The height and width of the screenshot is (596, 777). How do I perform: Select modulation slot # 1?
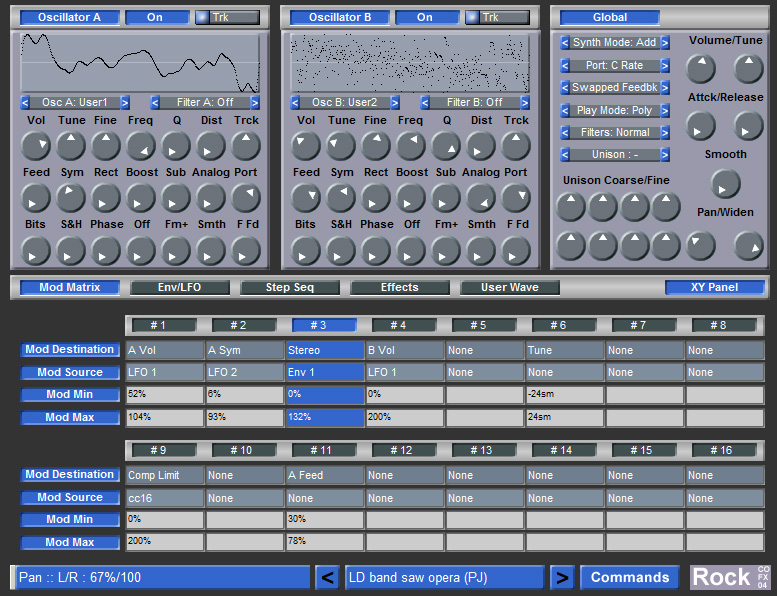pyautogui.click(x=164, y=325)
